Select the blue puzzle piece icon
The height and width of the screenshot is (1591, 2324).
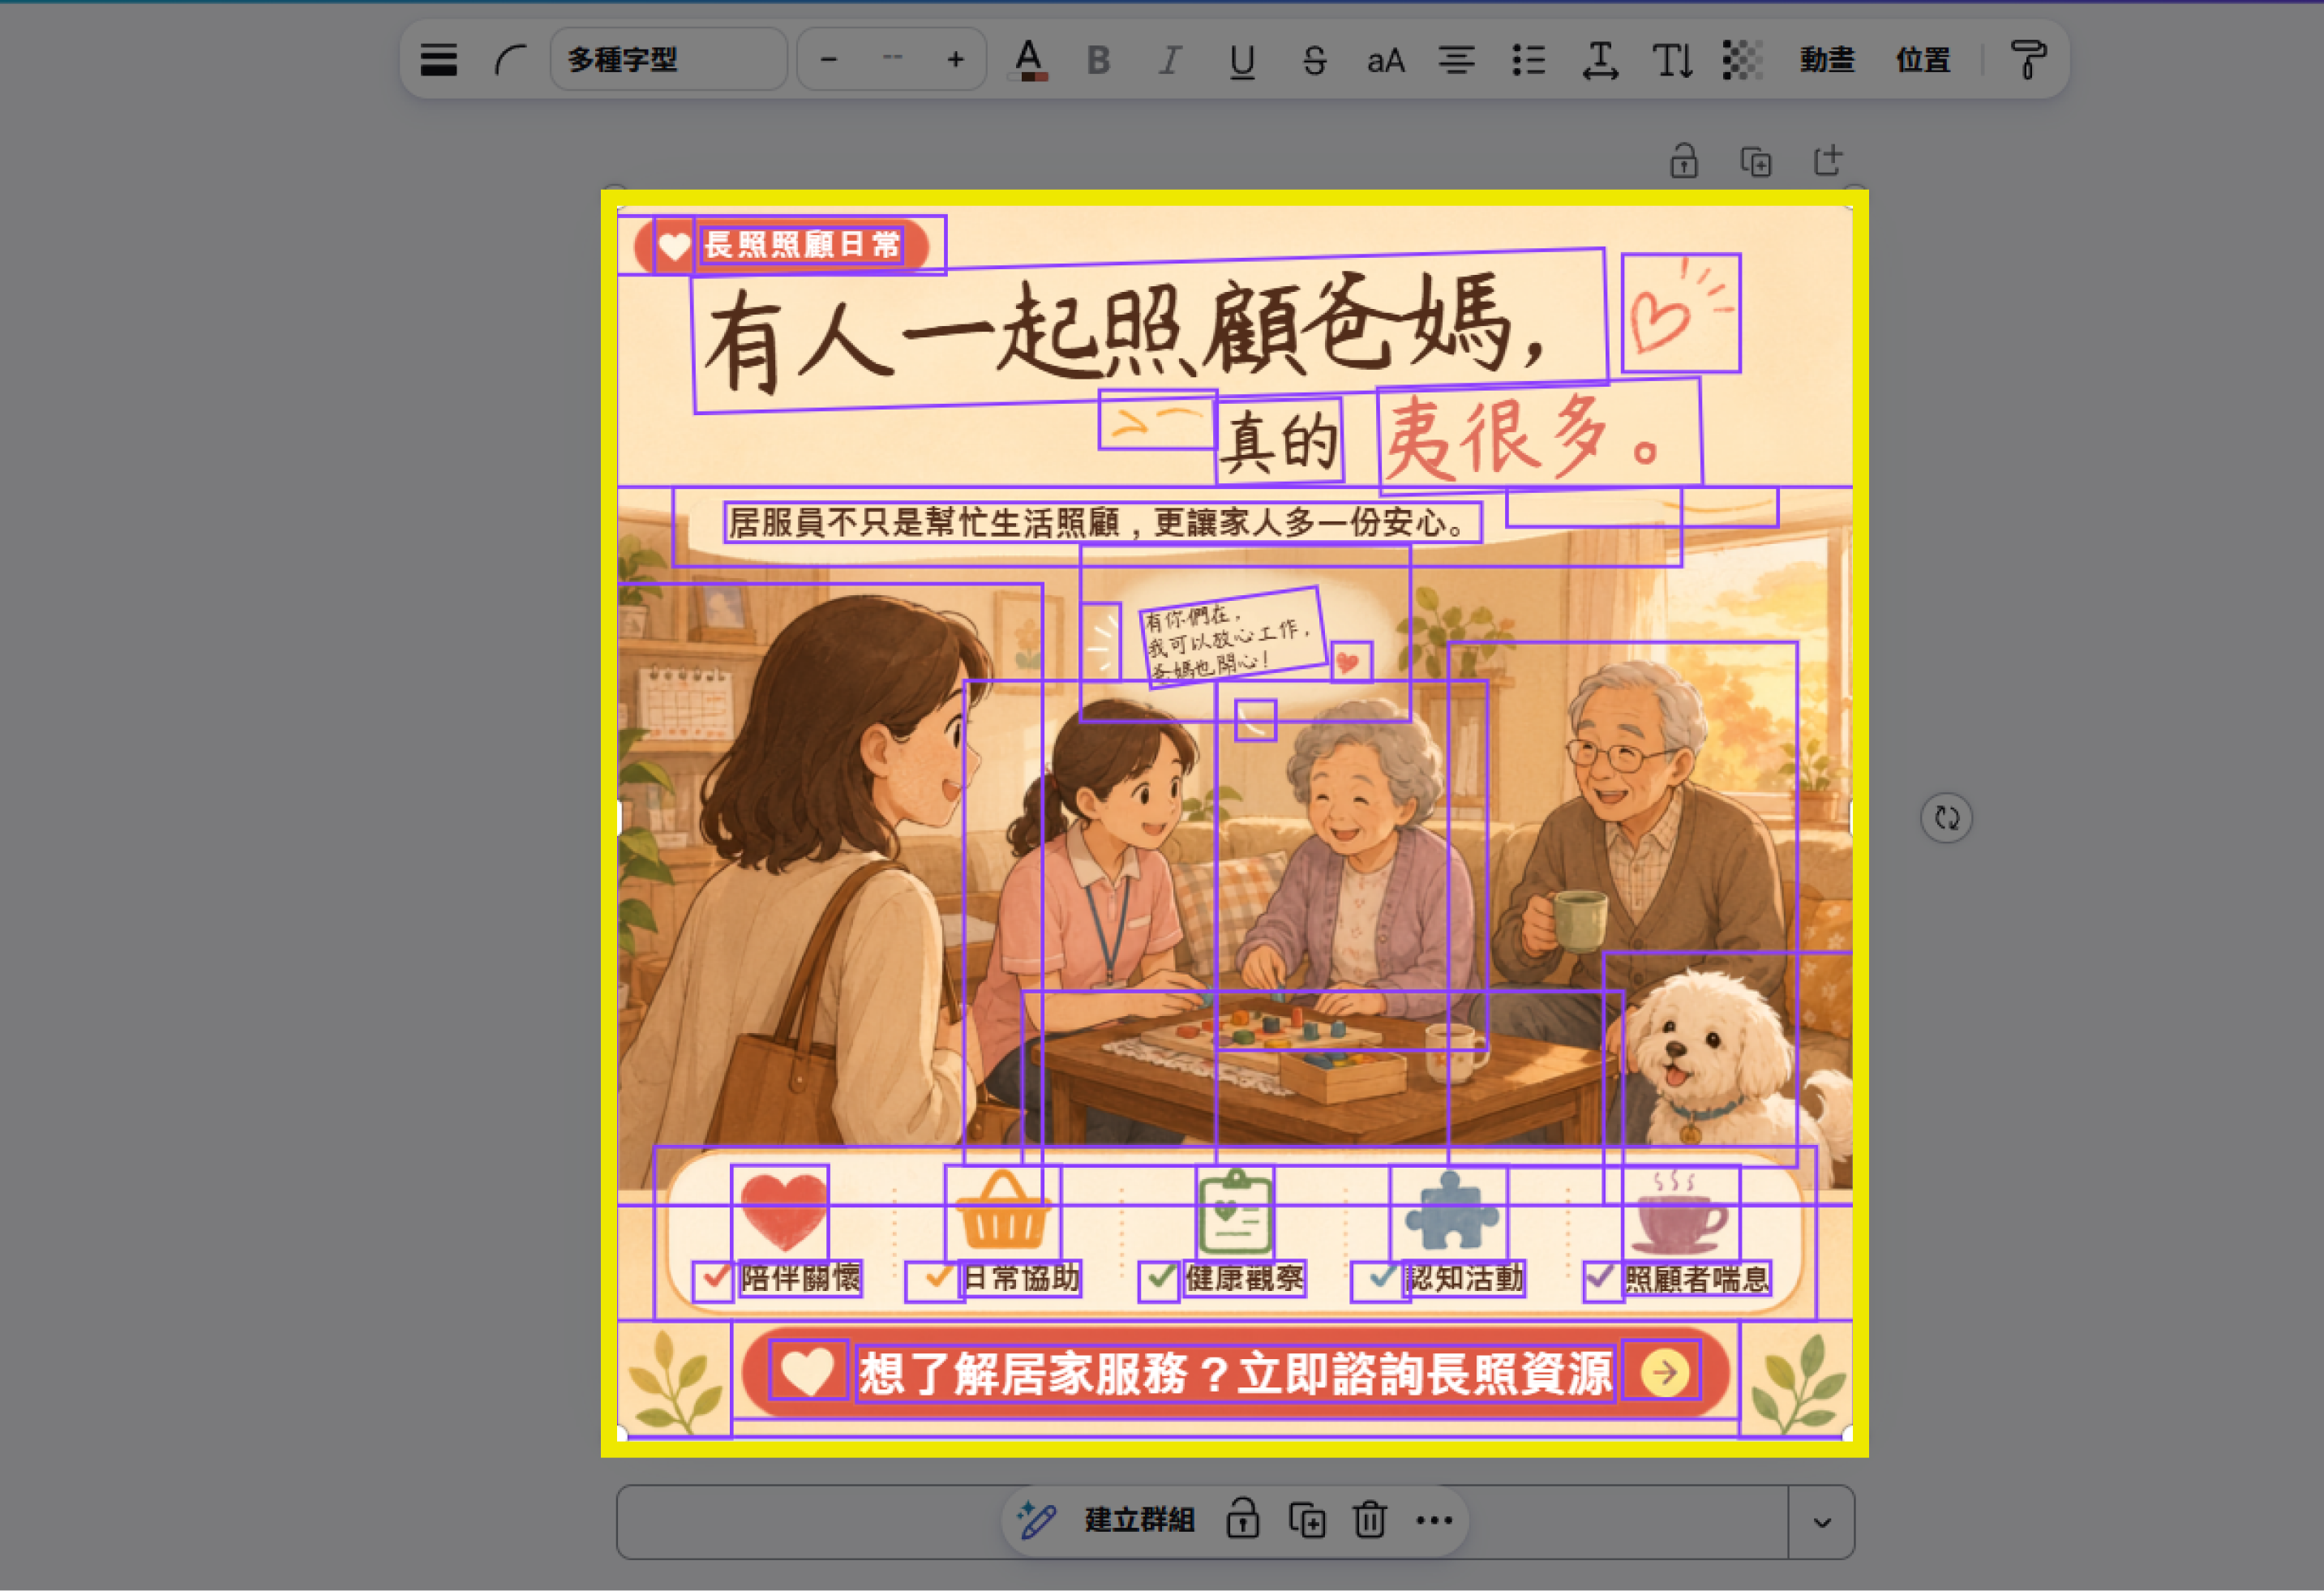[1449, 1213]
